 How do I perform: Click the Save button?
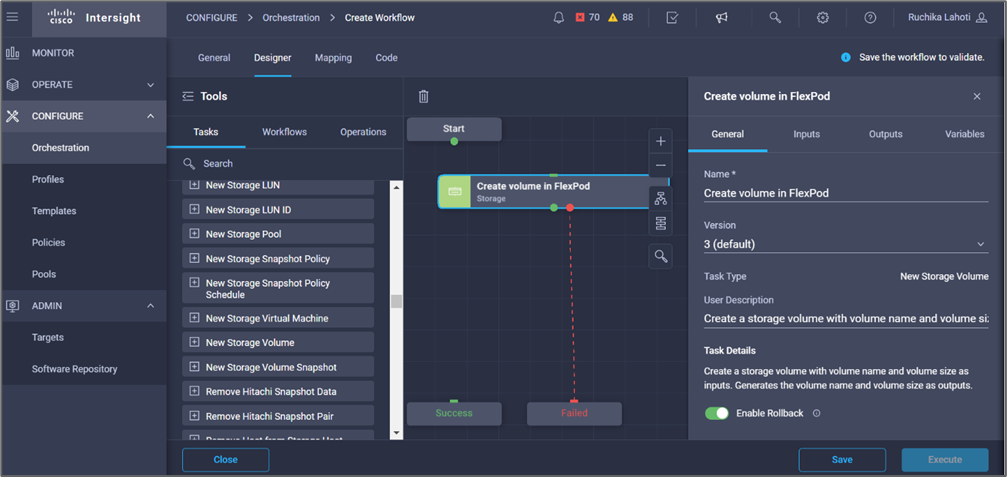tap(842, 460)
